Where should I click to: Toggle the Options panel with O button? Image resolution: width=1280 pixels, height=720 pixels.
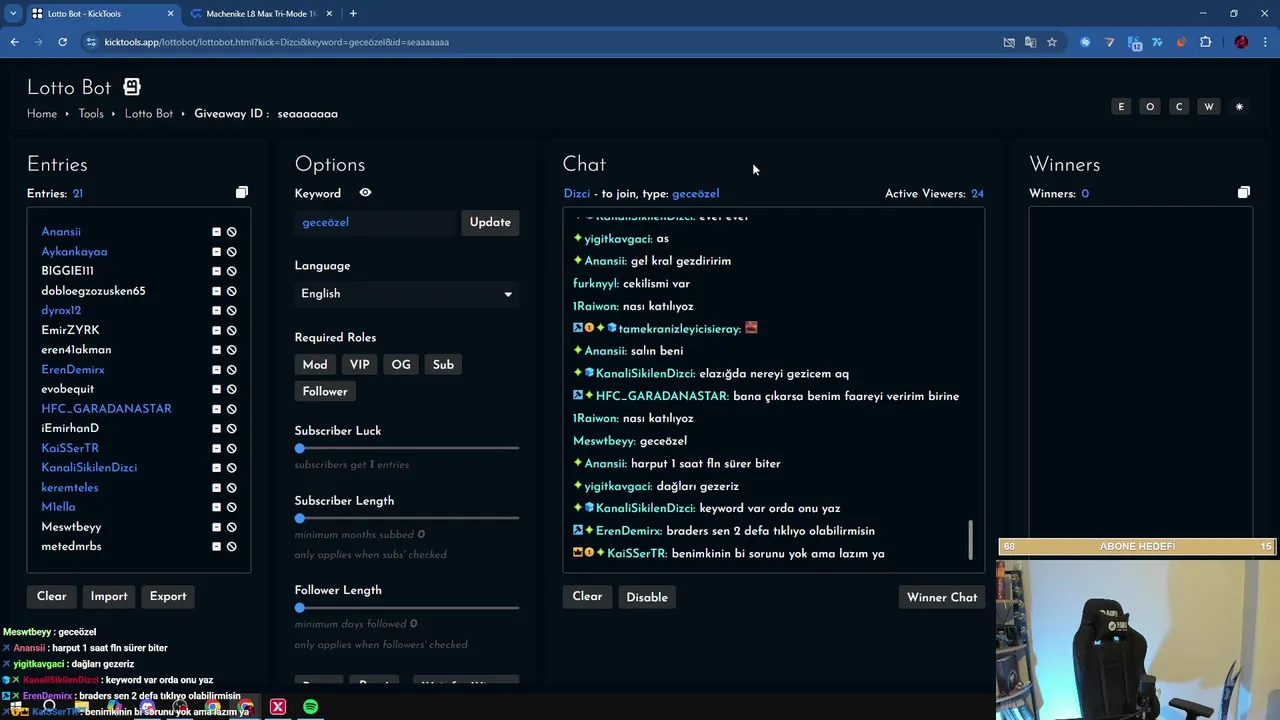coord(1150,107)
